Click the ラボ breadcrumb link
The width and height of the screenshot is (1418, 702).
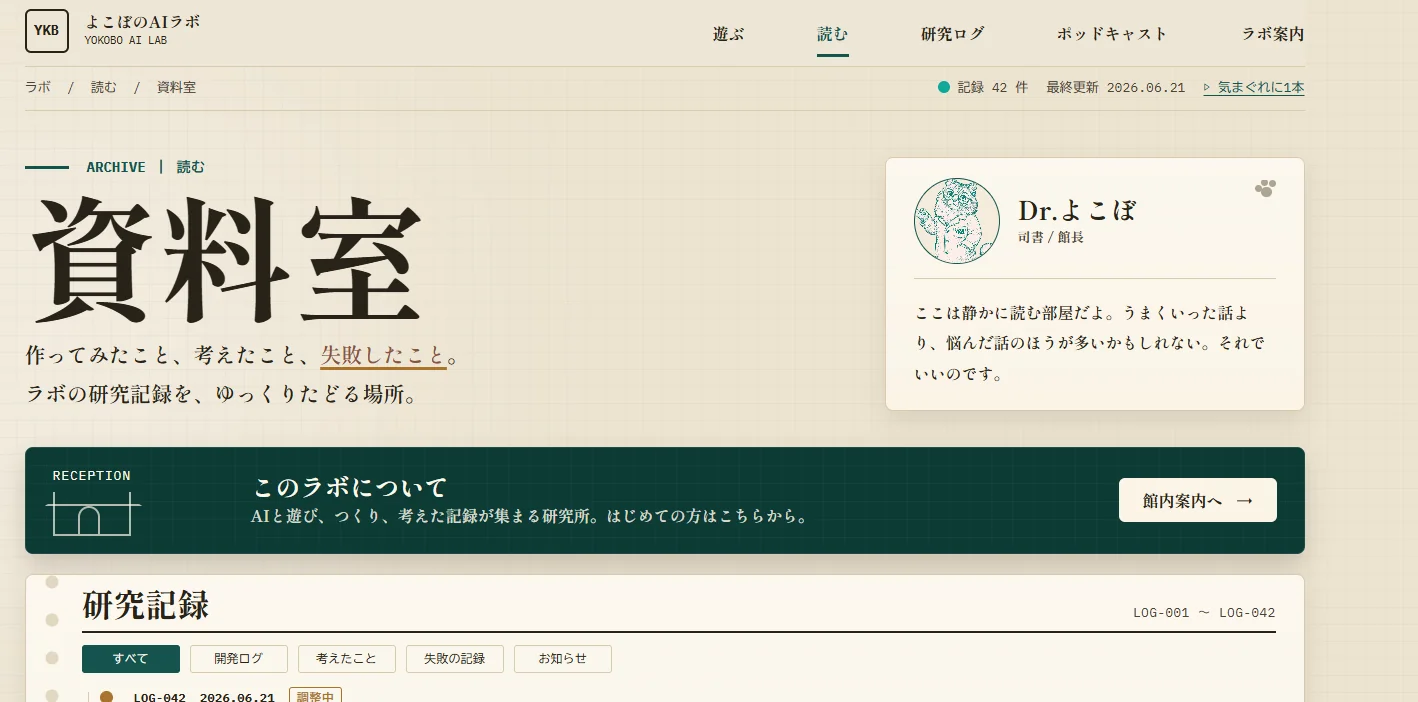(x=38, y=88)
